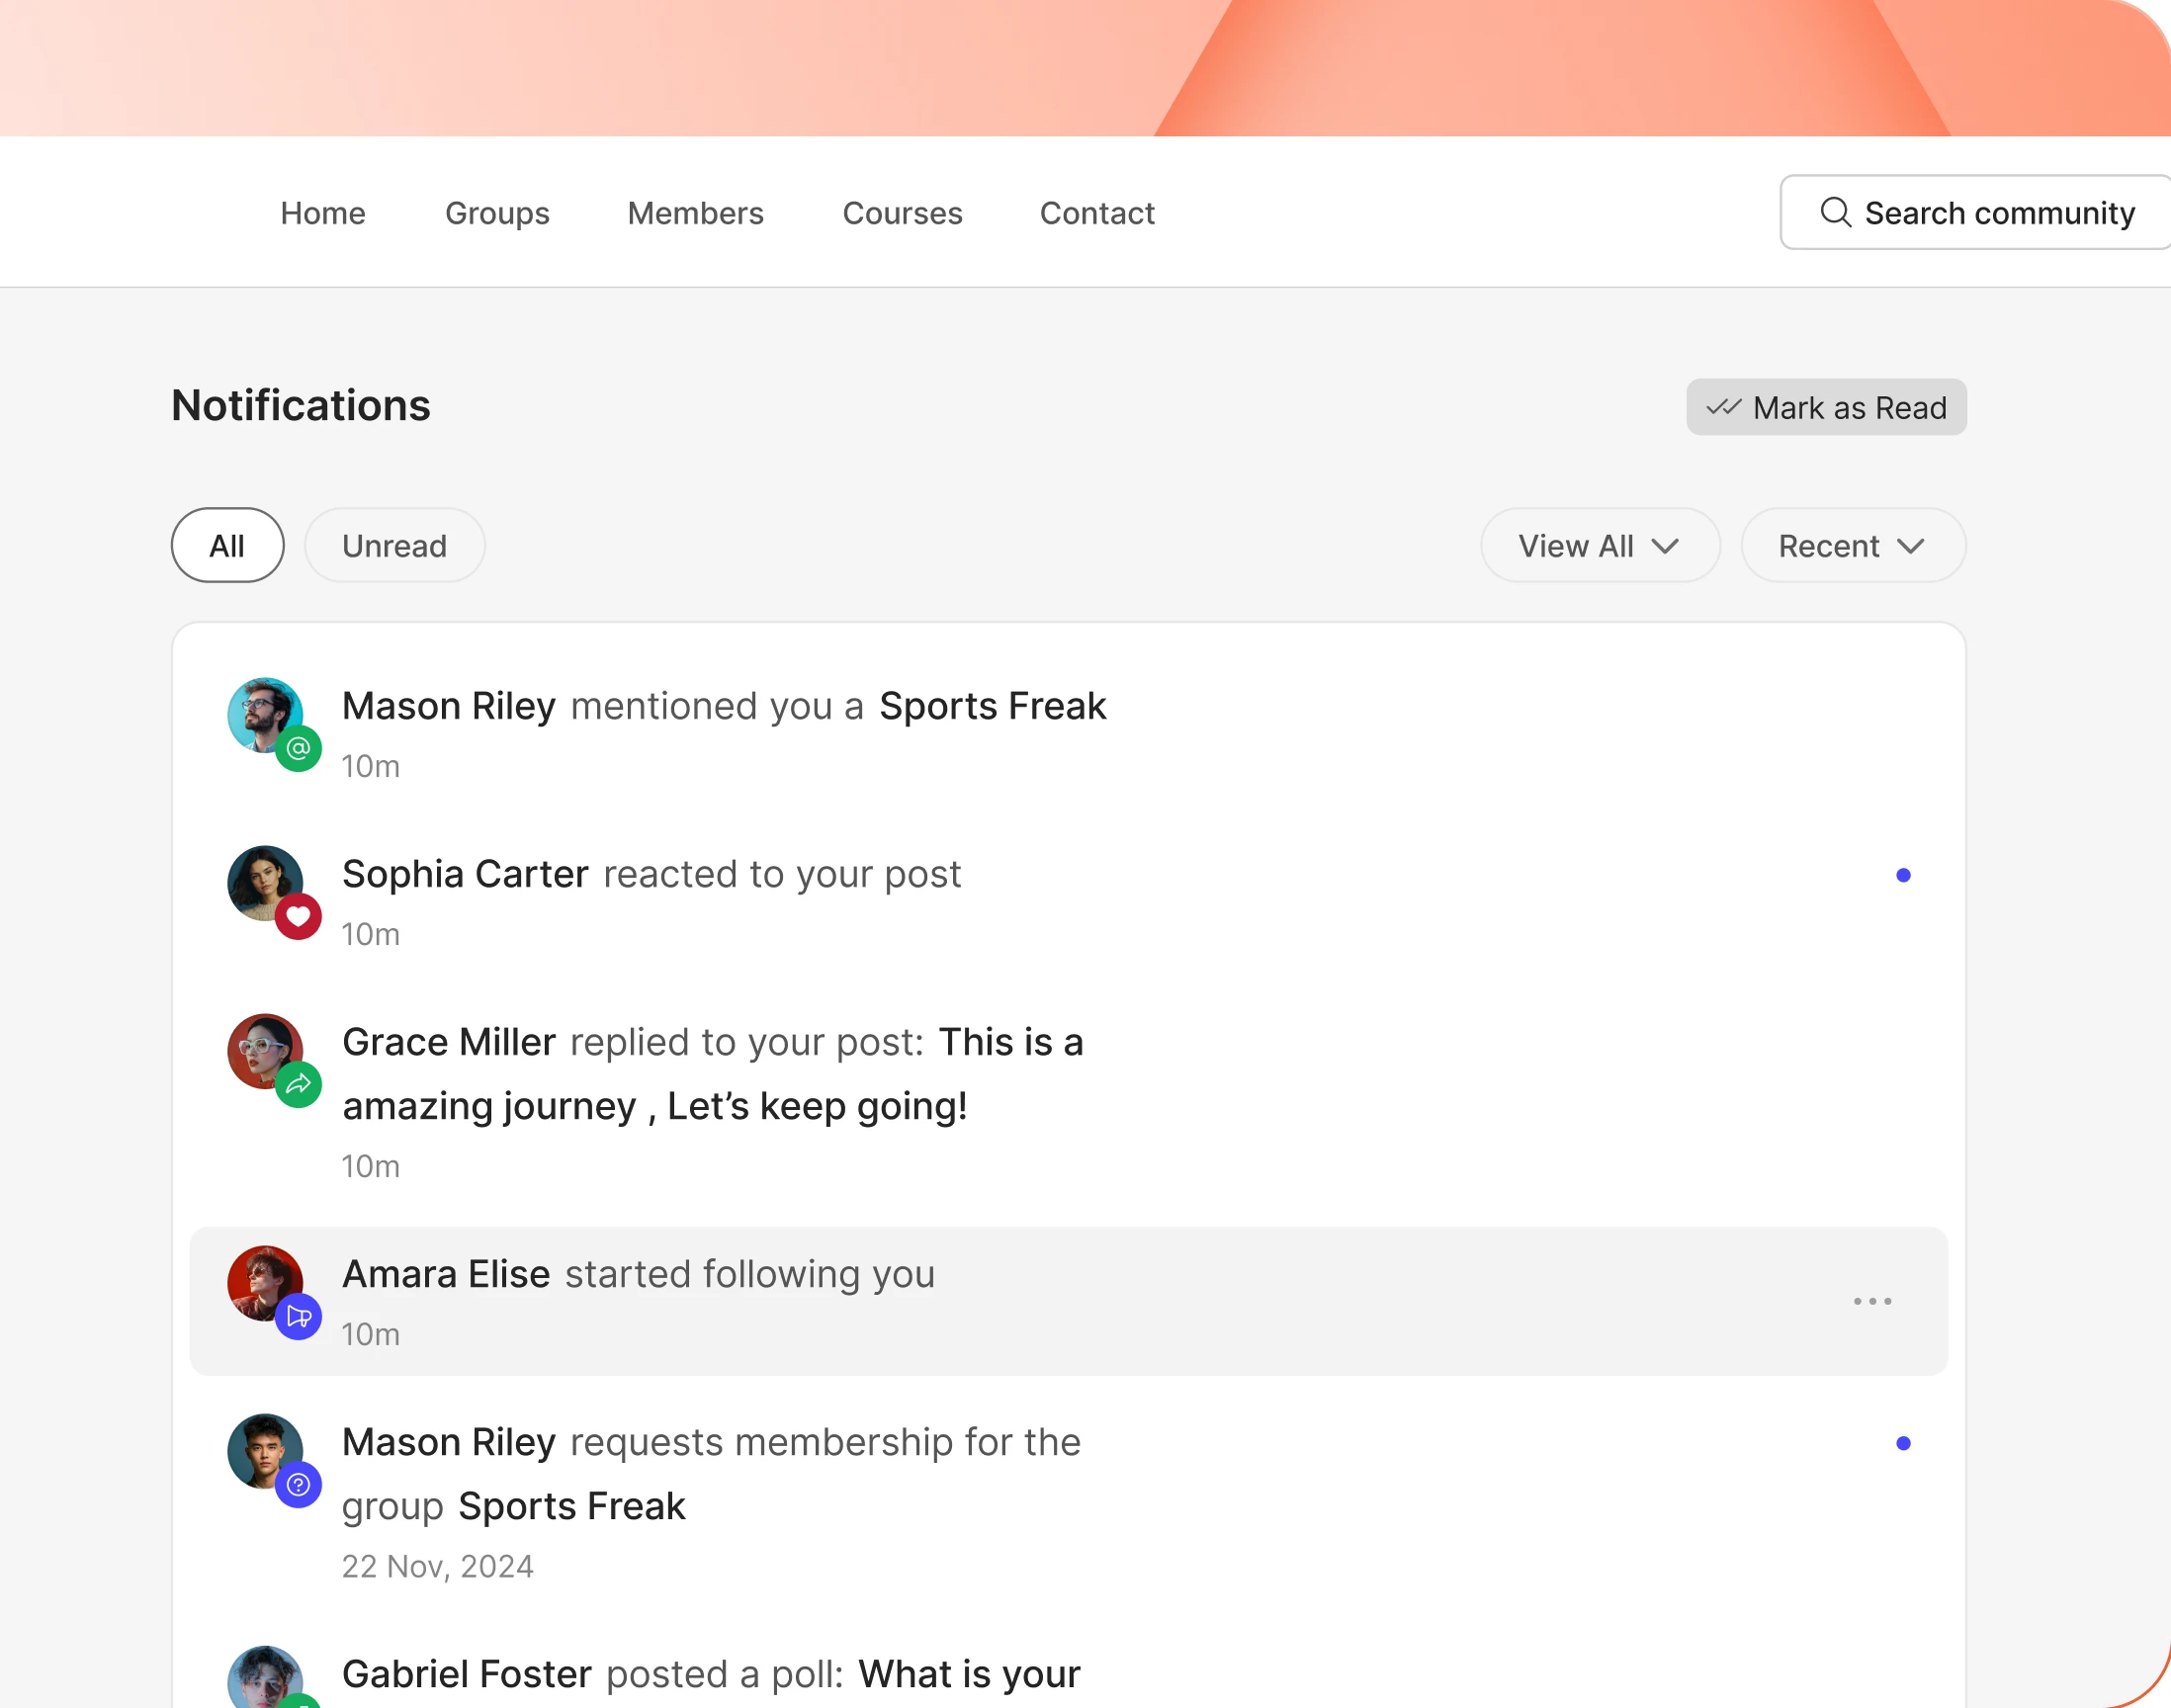Click unread dot on membership request notification

point(1903,1443)
